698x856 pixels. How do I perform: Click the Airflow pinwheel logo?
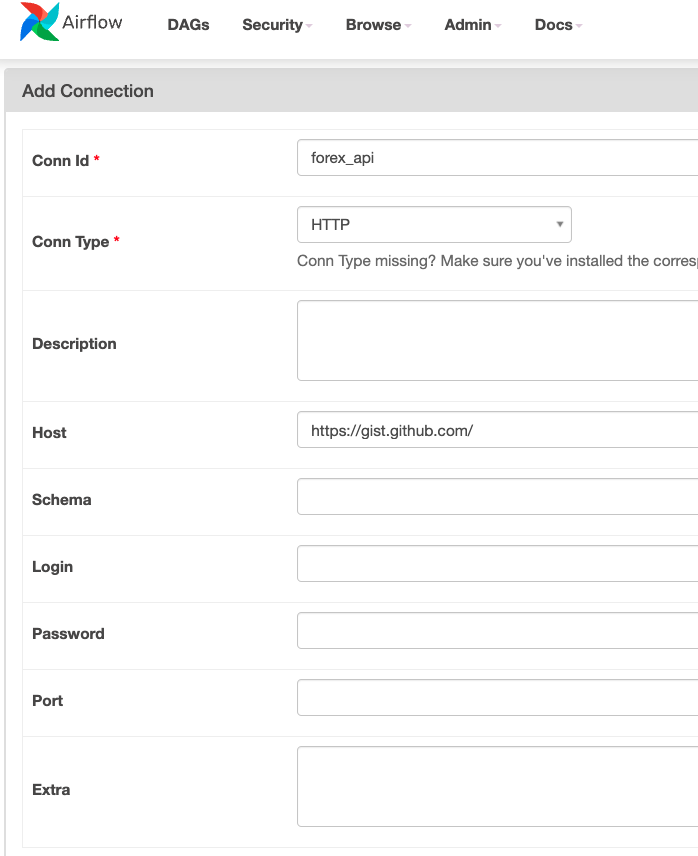pyautogui.click(x=39, y=22)
